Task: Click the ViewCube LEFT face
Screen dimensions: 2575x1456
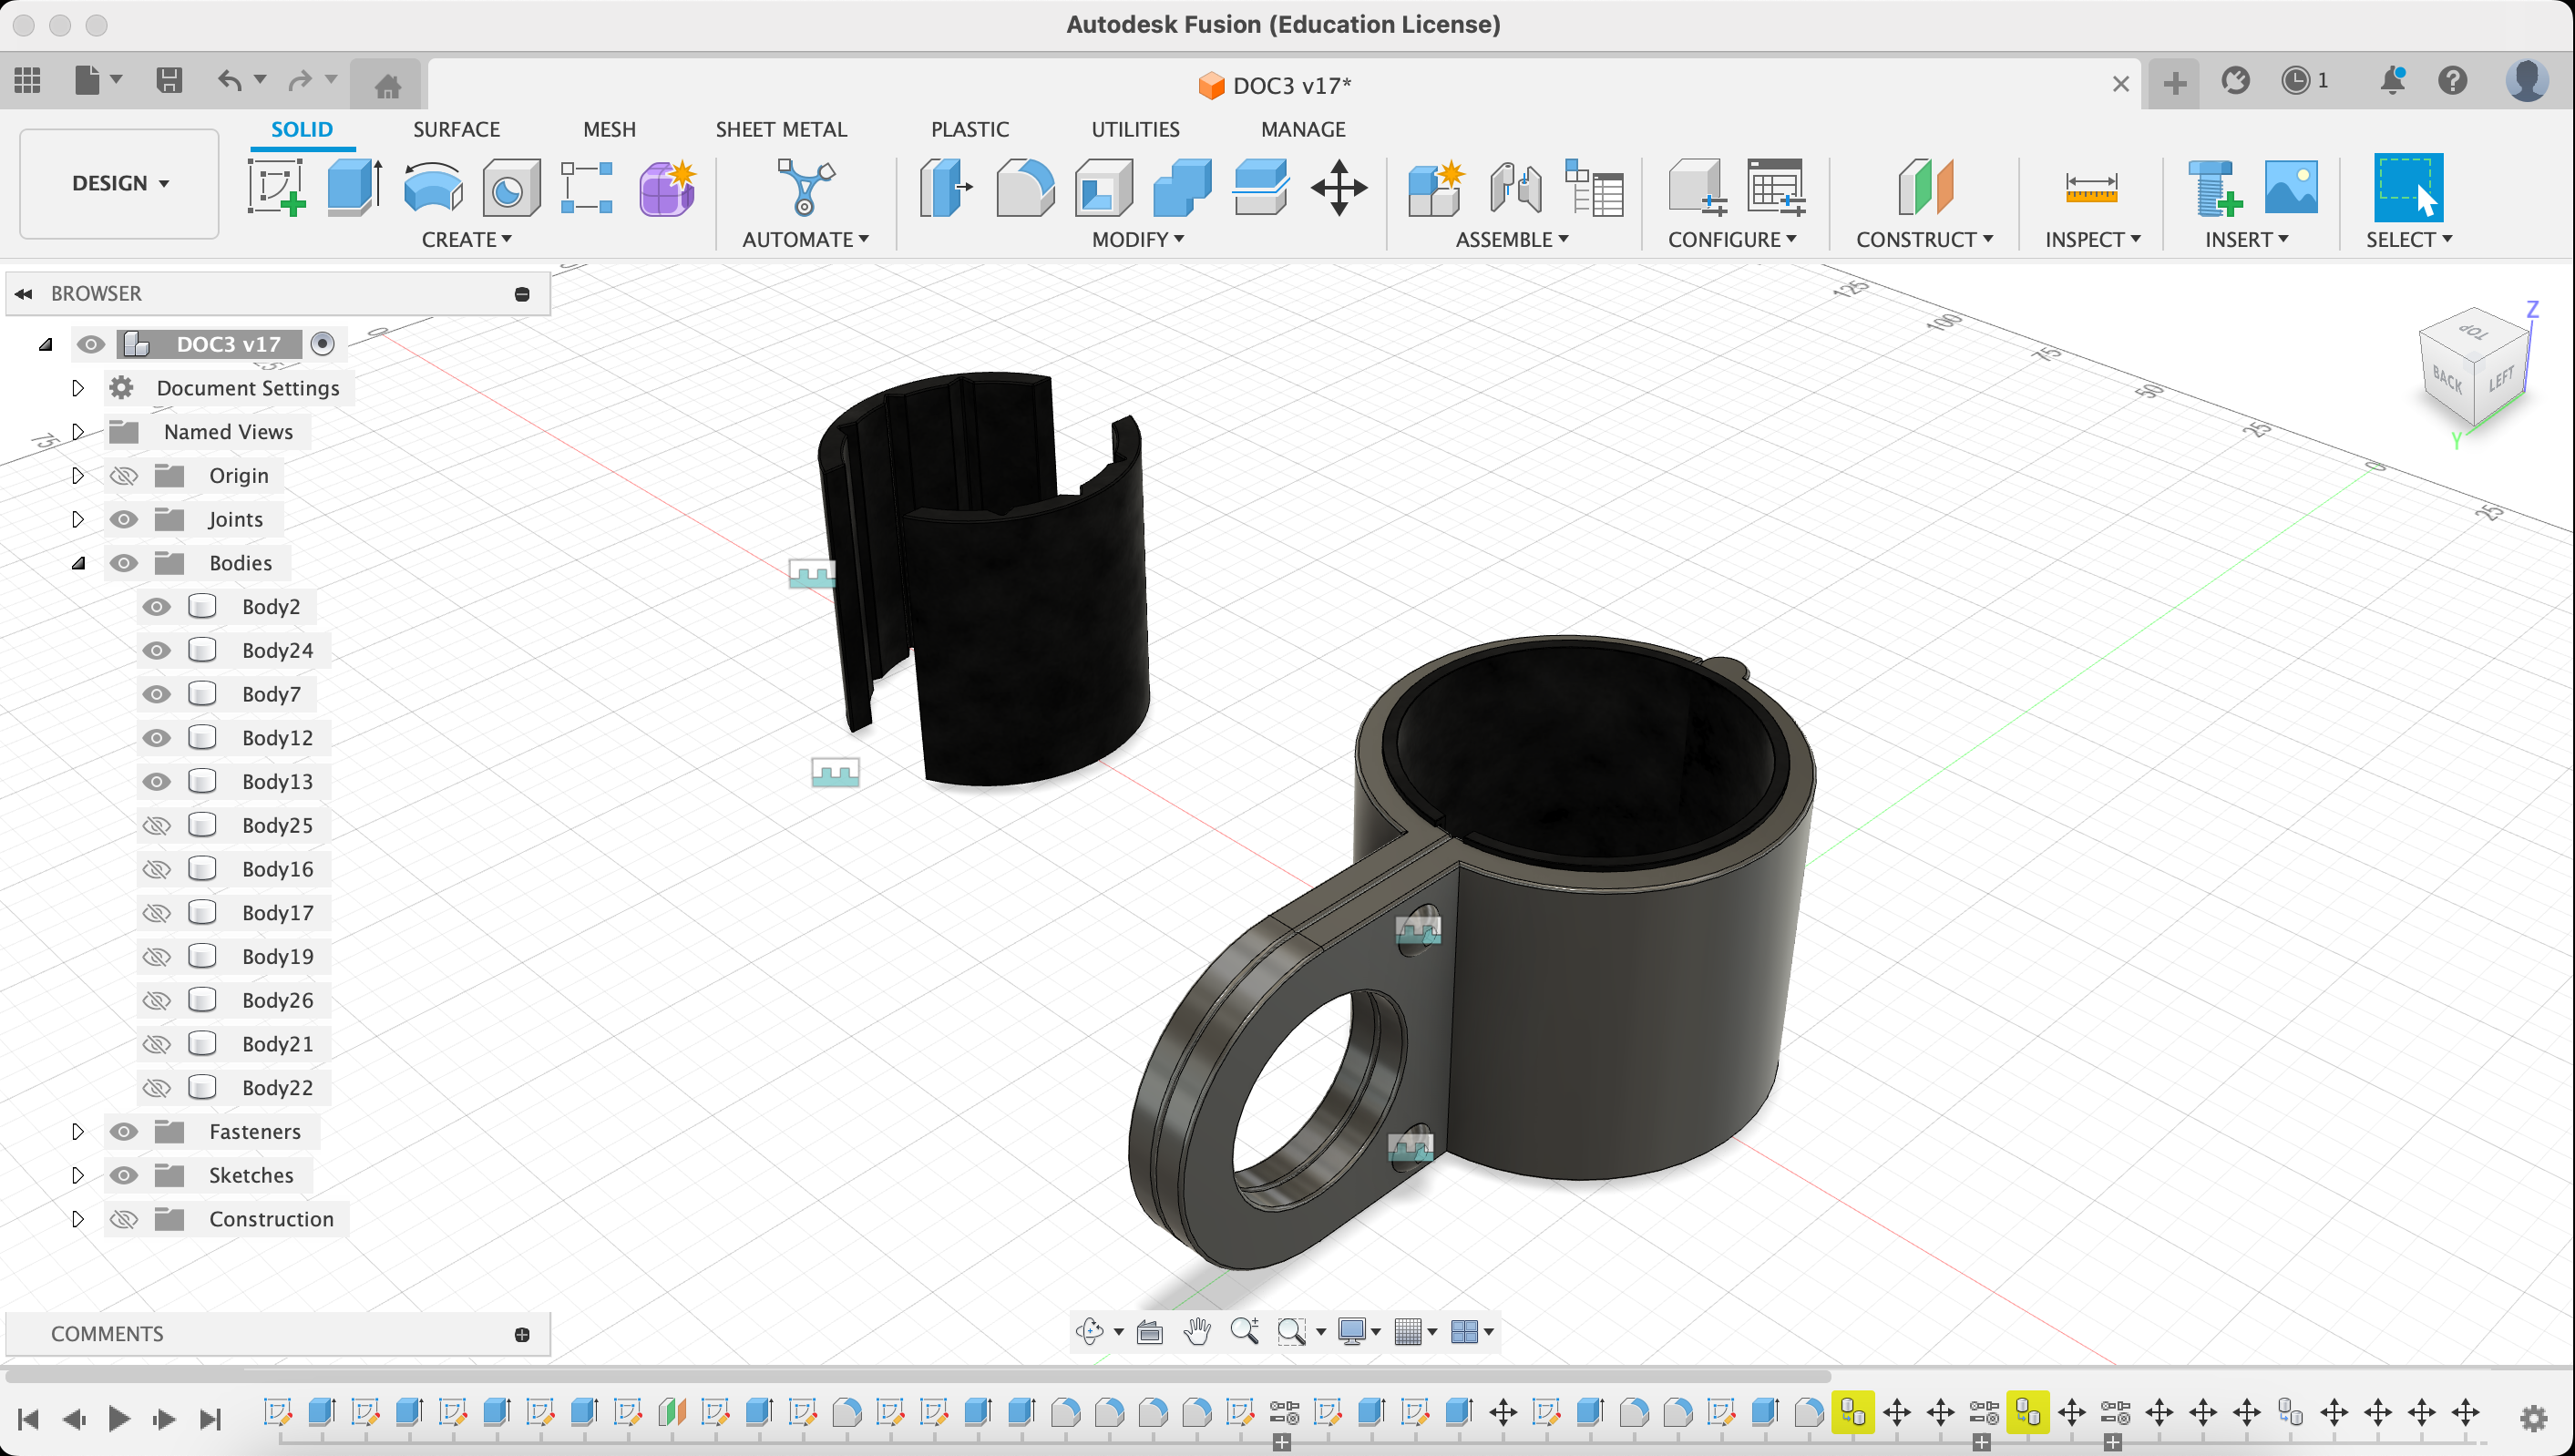Action: pos(2501,380)
